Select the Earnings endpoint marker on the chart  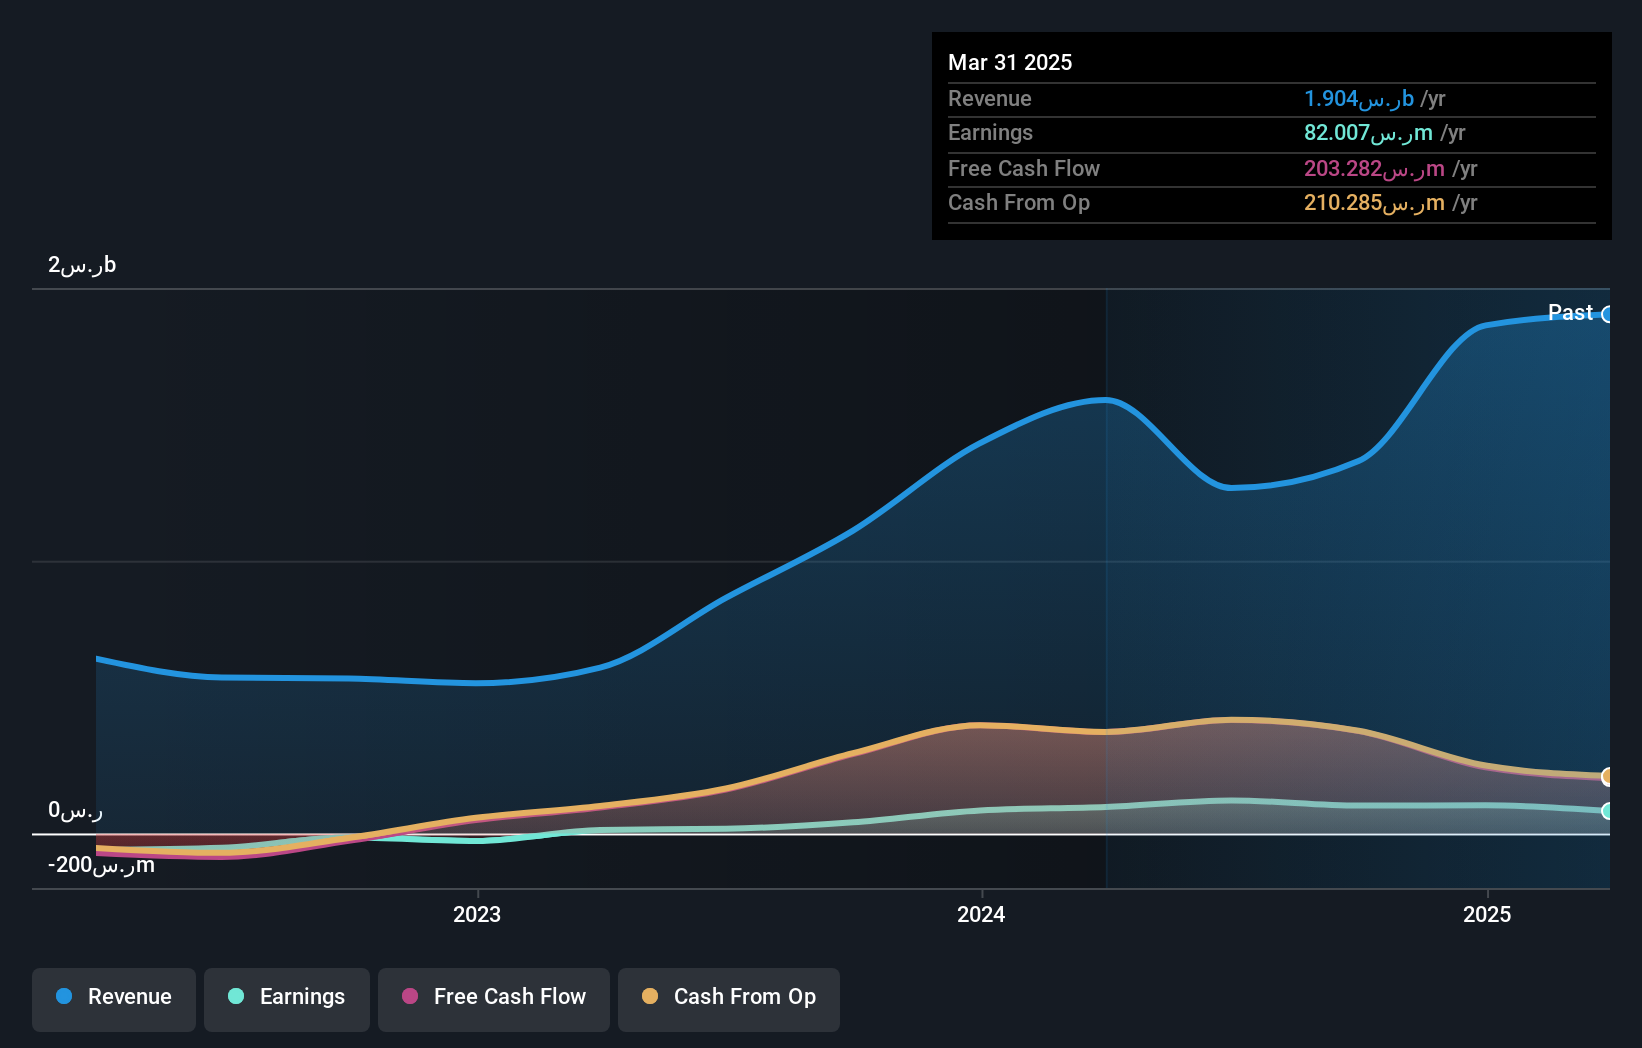click(x=1607, y=811)
